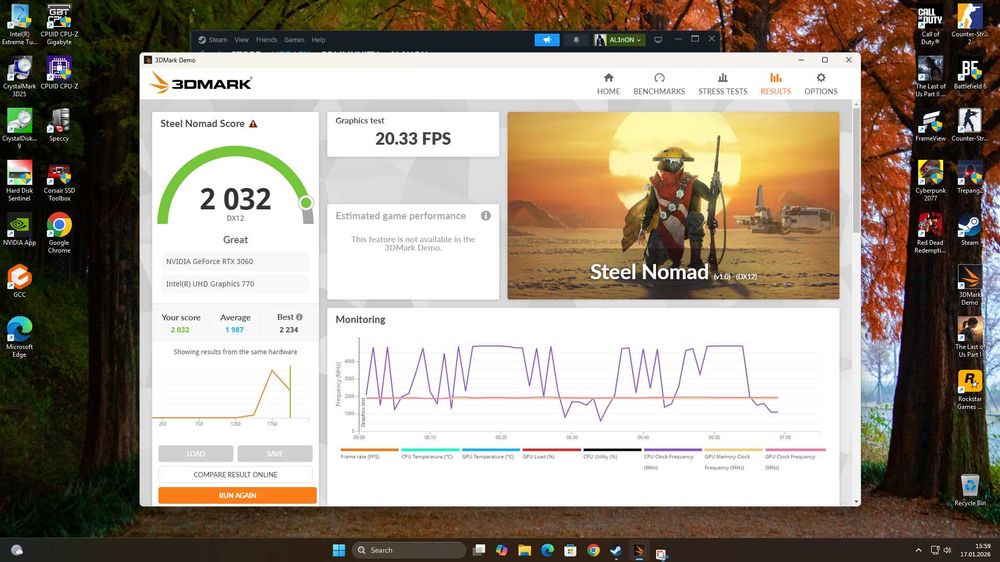
Task: Select the RESULTS tab
Action: tap(776, 84)
